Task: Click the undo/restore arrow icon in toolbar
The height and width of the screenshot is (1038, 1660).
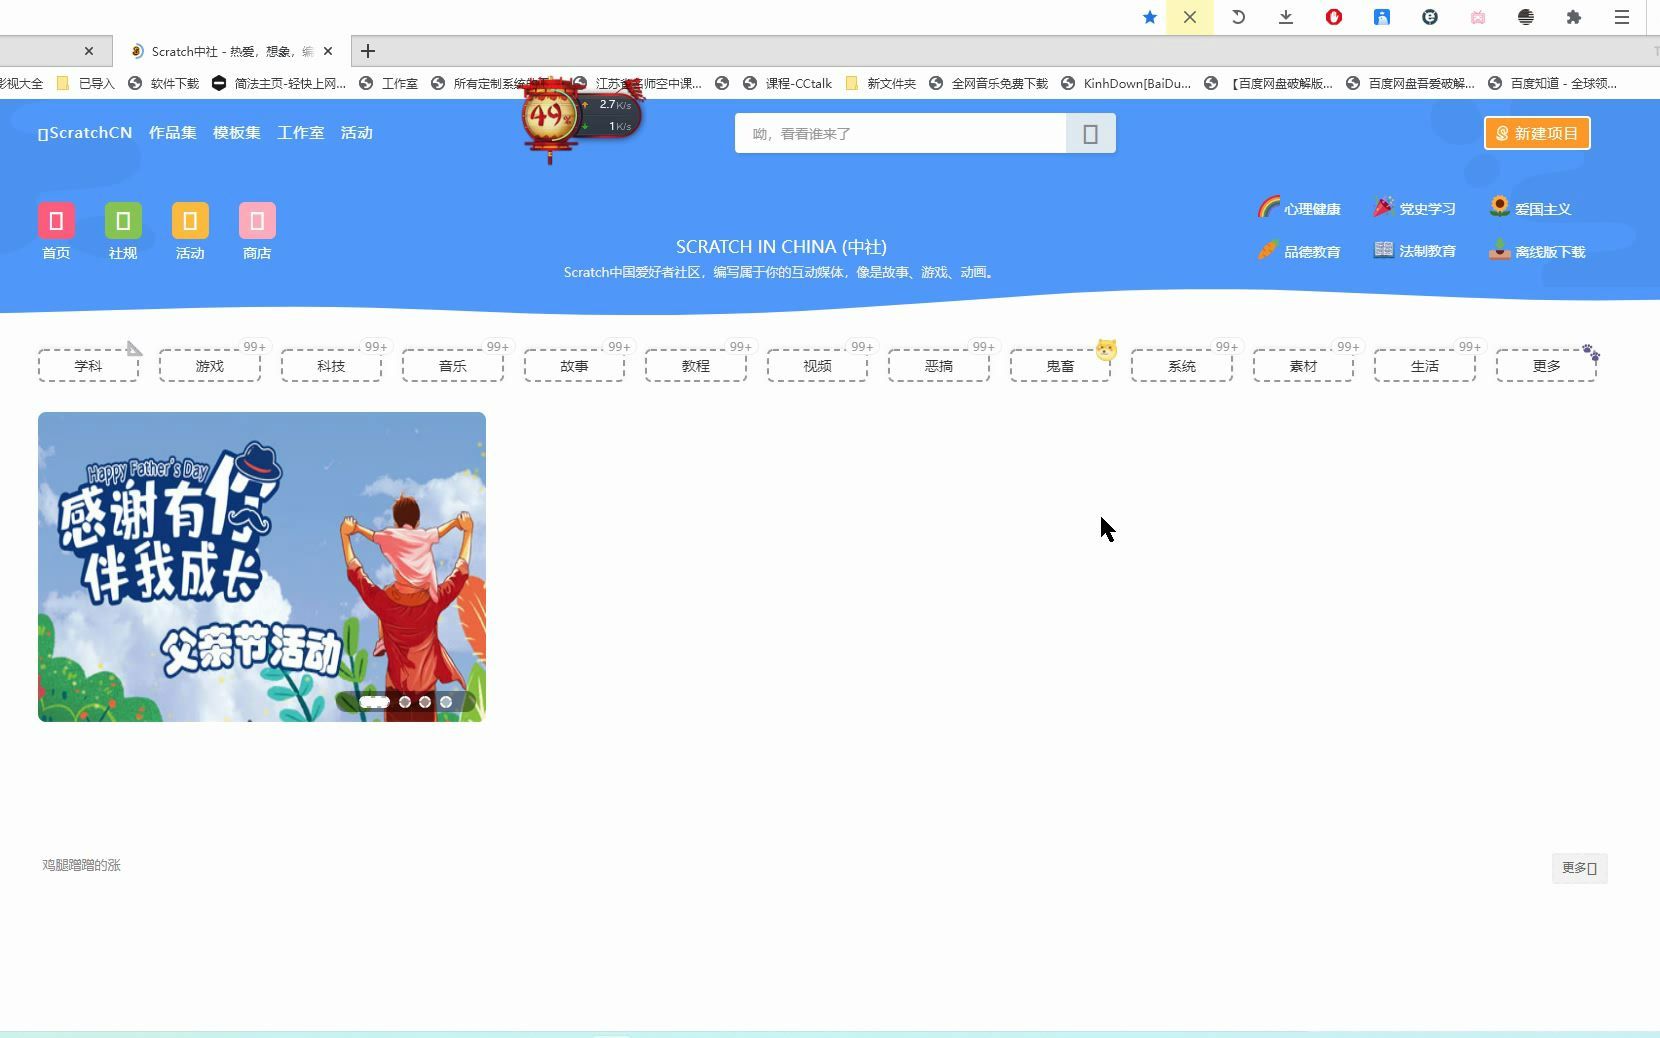Action: (x=1238, y=17)
